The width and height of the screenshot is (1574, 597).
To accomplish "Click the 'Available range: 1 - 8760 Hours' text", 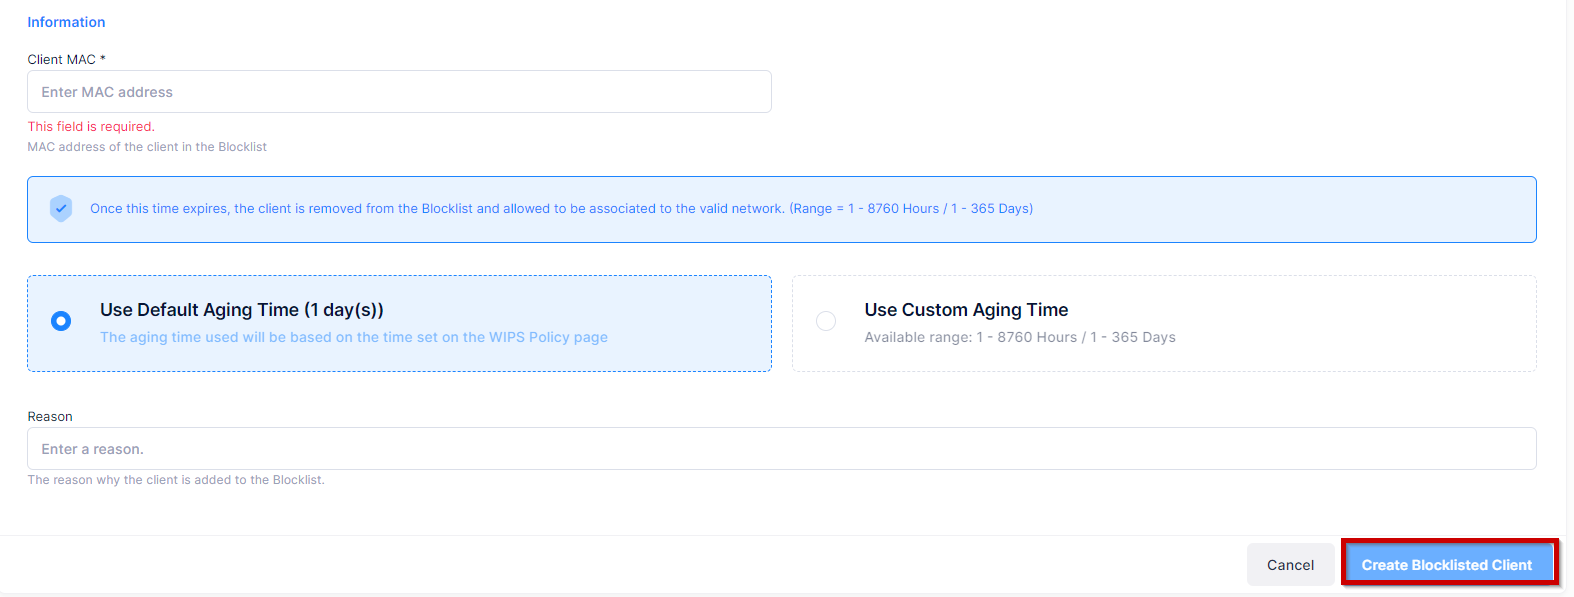I will coord(1020,338).
